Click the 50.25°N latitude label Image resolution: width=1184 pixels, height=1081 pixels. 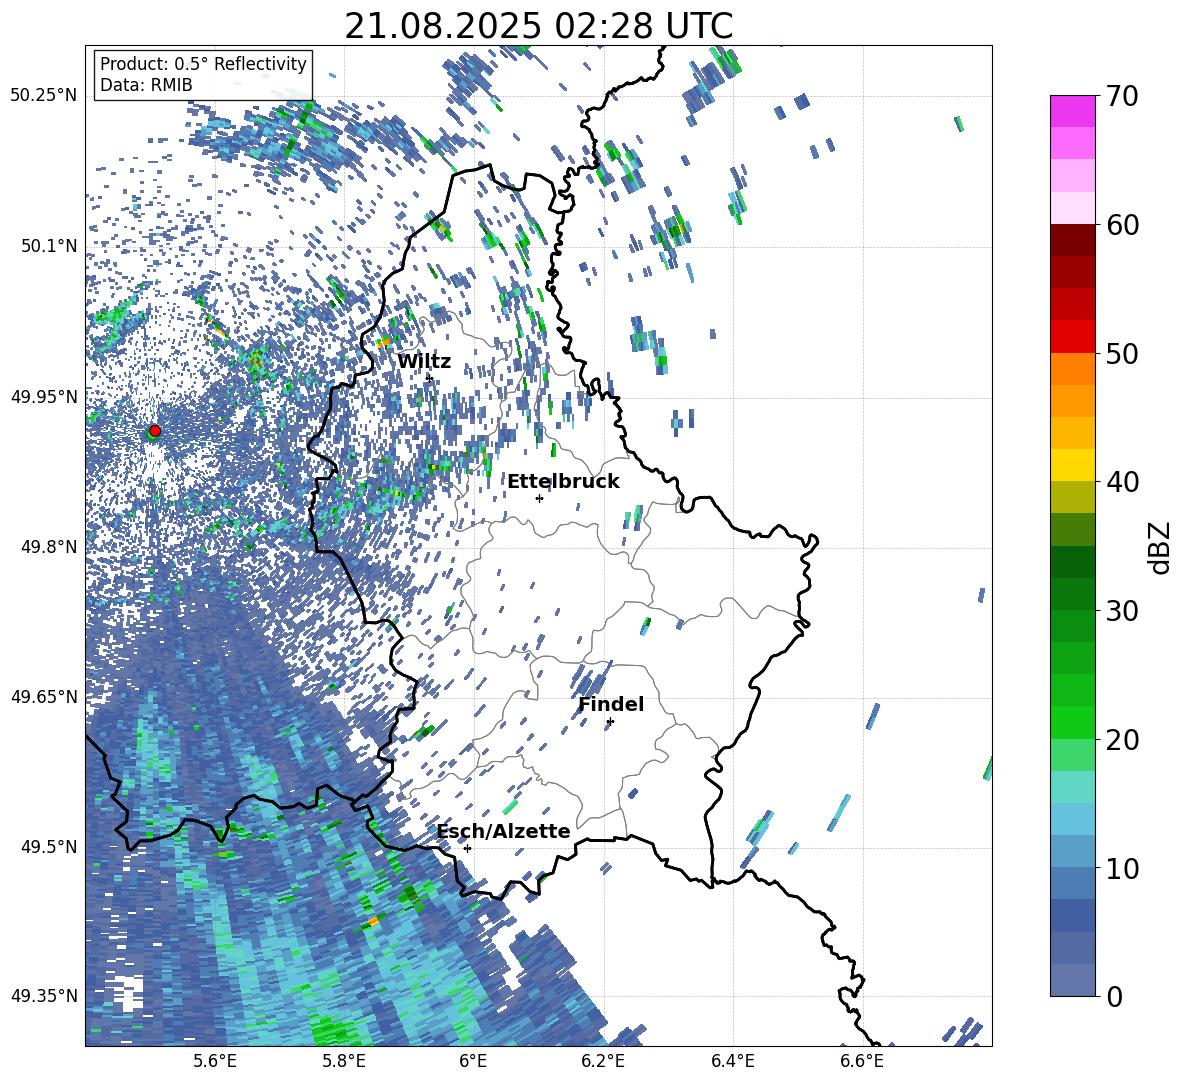click(44, 95)
